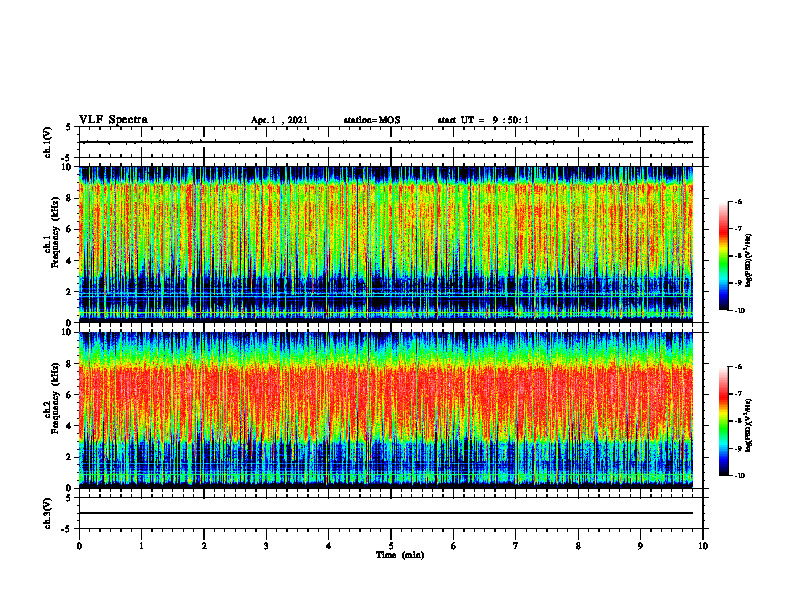This screenshot has height=612, width=792.
Task: Click the "-7" label on ch.1 color scale
Action: click(738, 229)
